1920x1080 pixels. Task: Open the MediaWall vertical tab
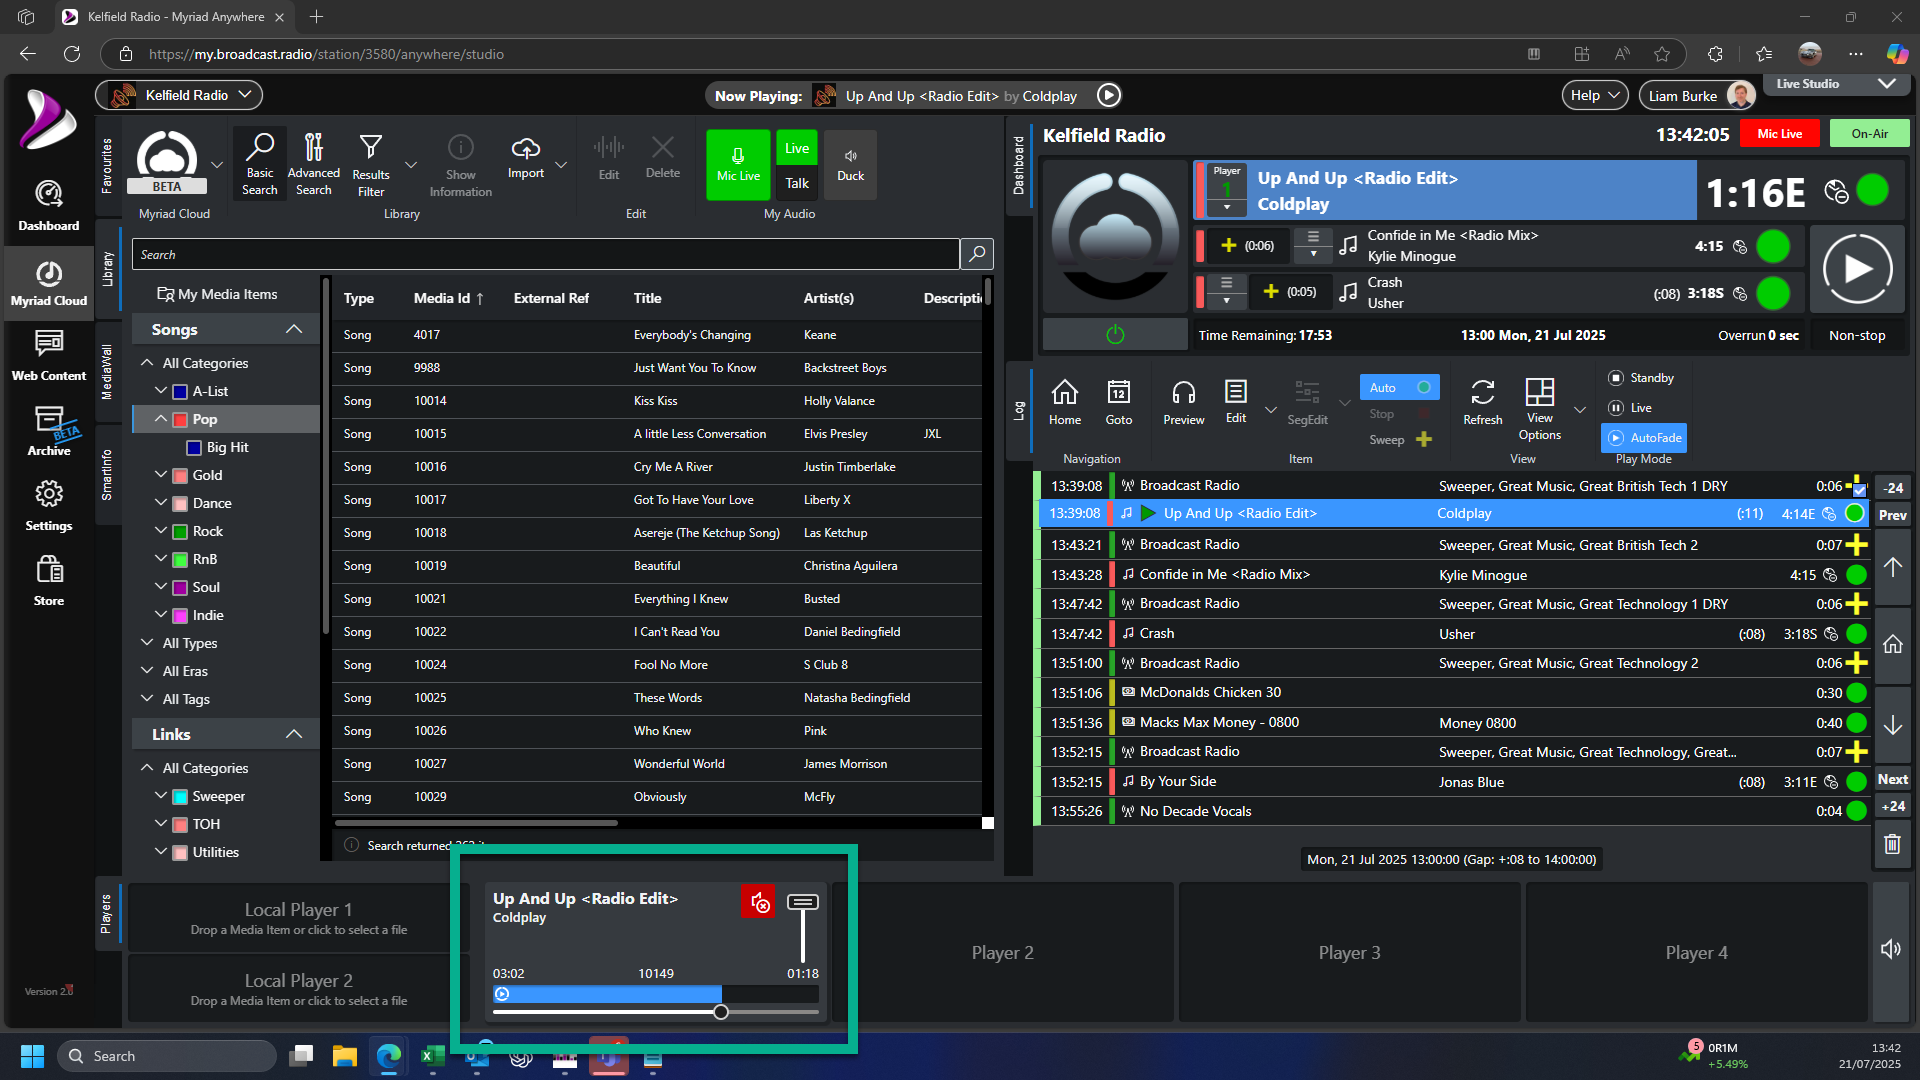[107, 372]
